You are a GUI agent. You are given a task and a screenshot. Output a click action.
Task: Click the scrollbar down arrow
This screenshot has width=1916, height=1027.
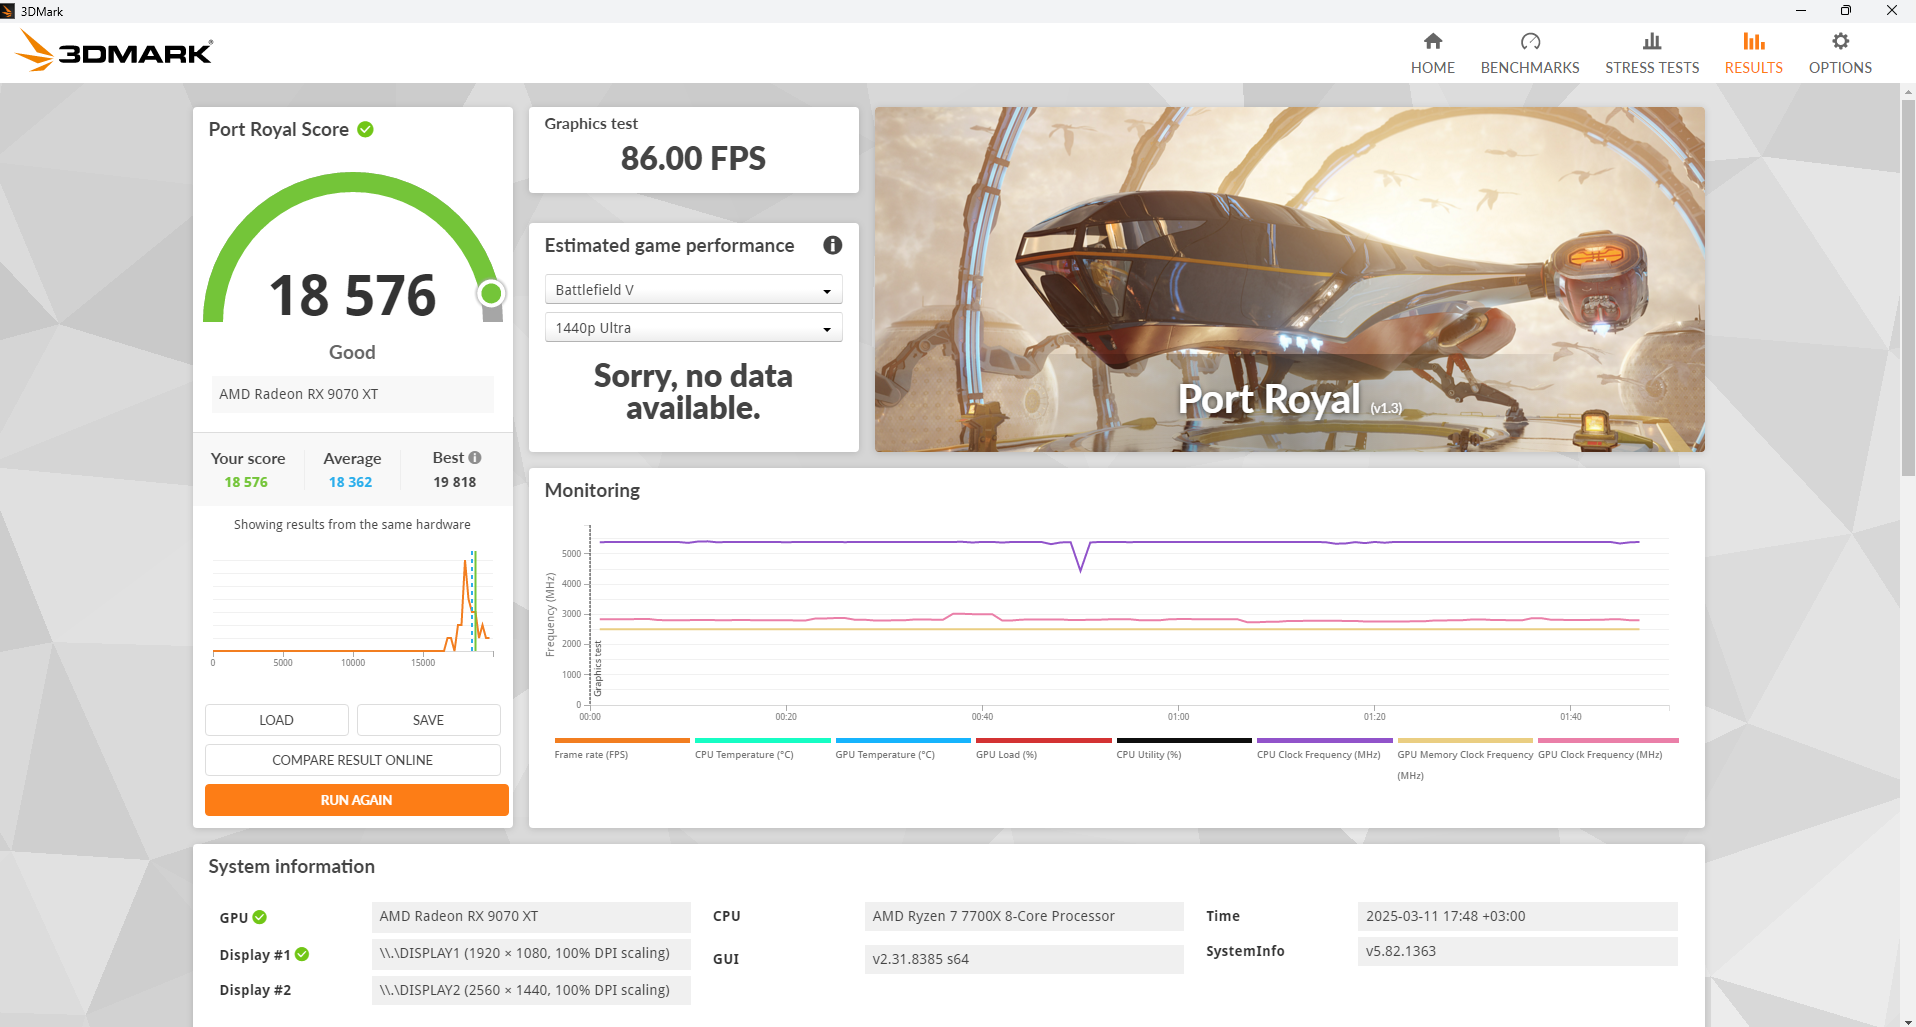pyautogui.click(x=1908, y=1020)
